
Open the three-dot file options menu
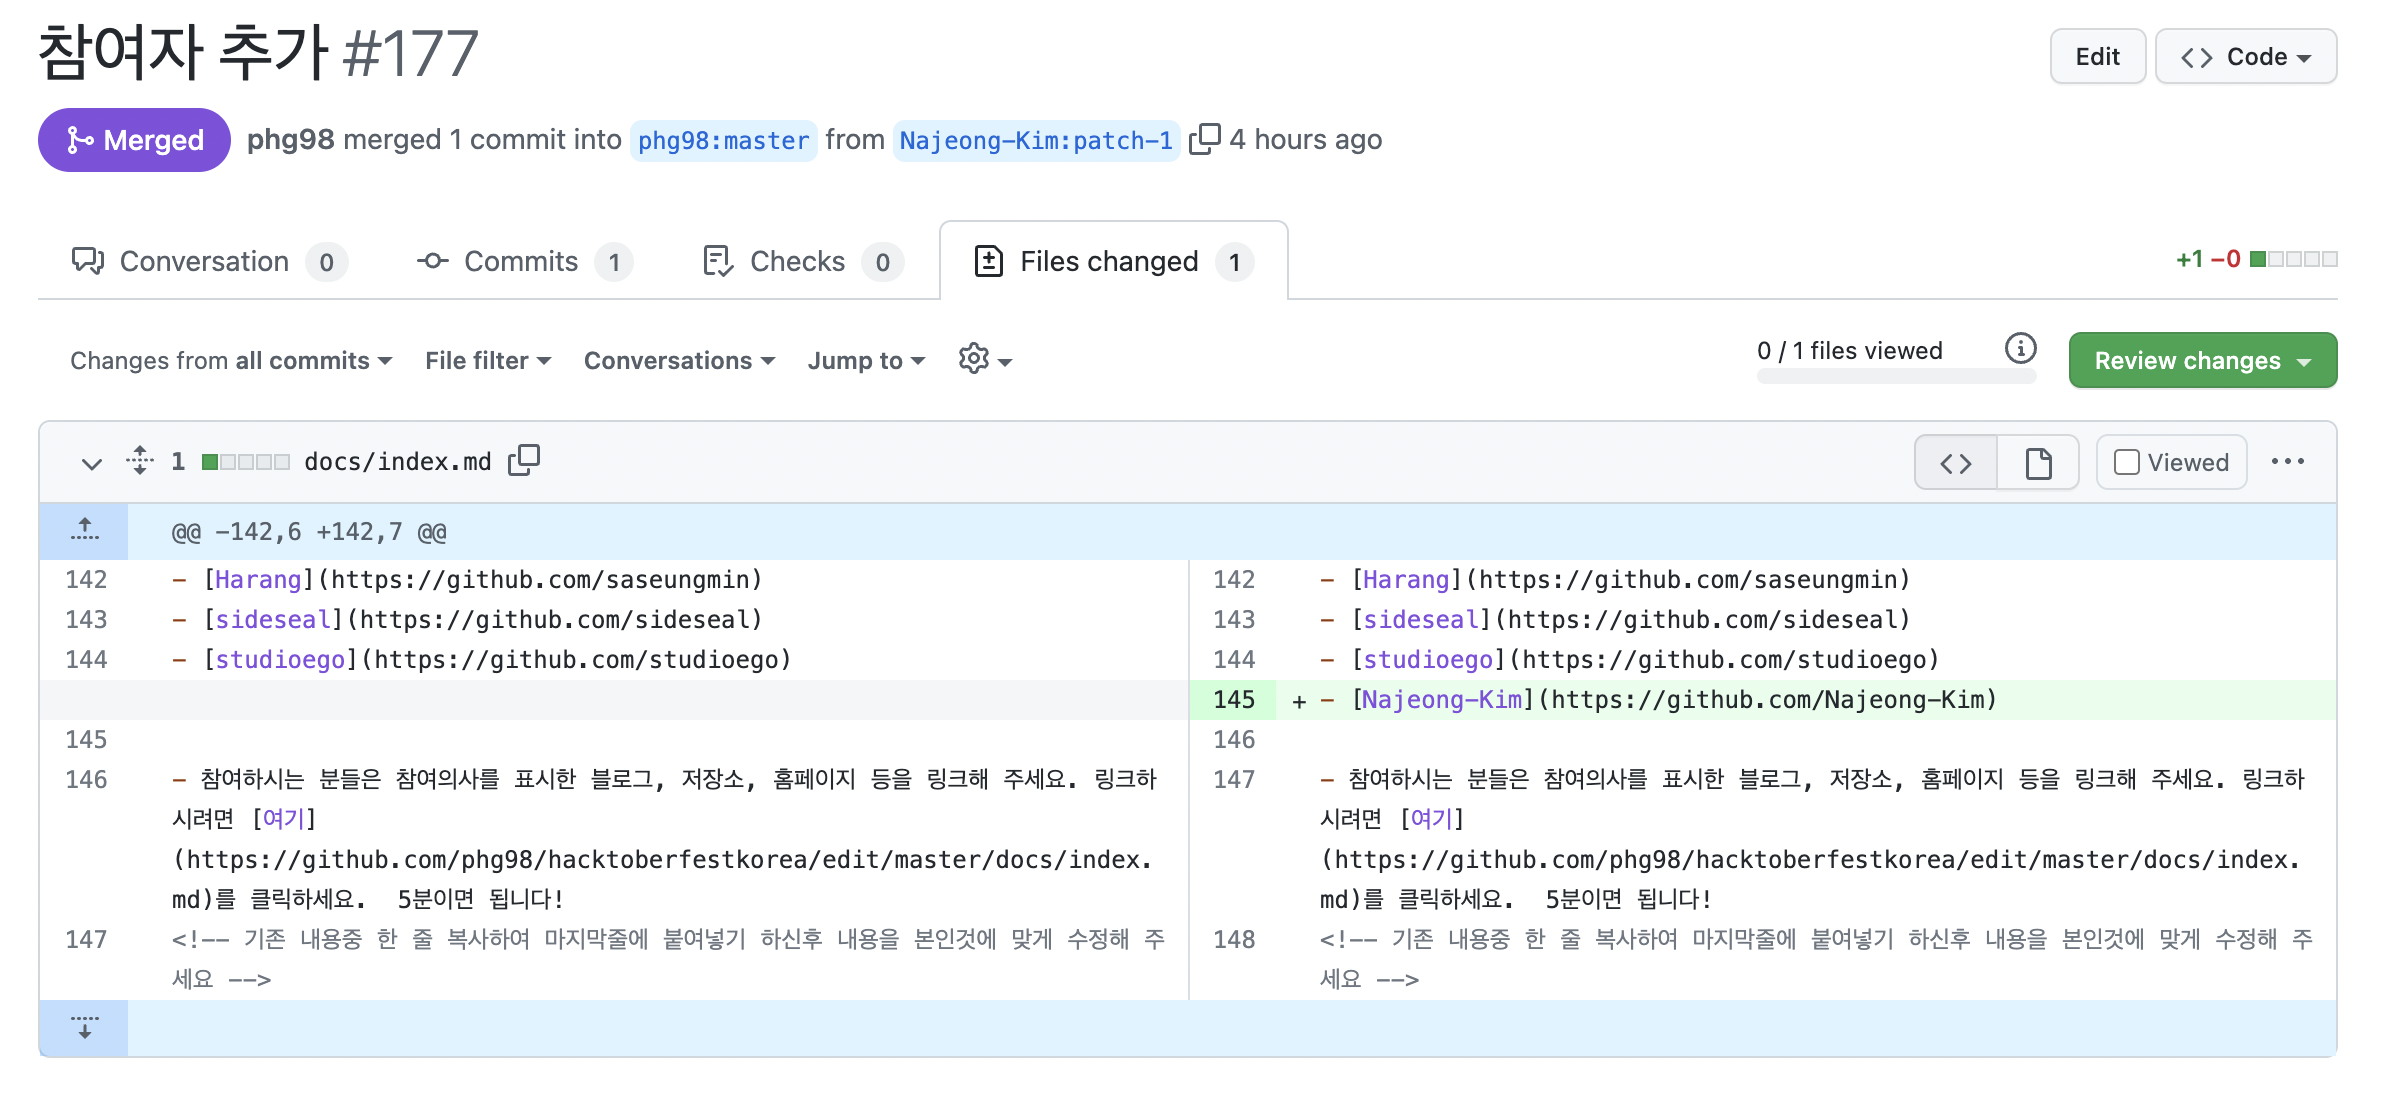[2287, 461]
